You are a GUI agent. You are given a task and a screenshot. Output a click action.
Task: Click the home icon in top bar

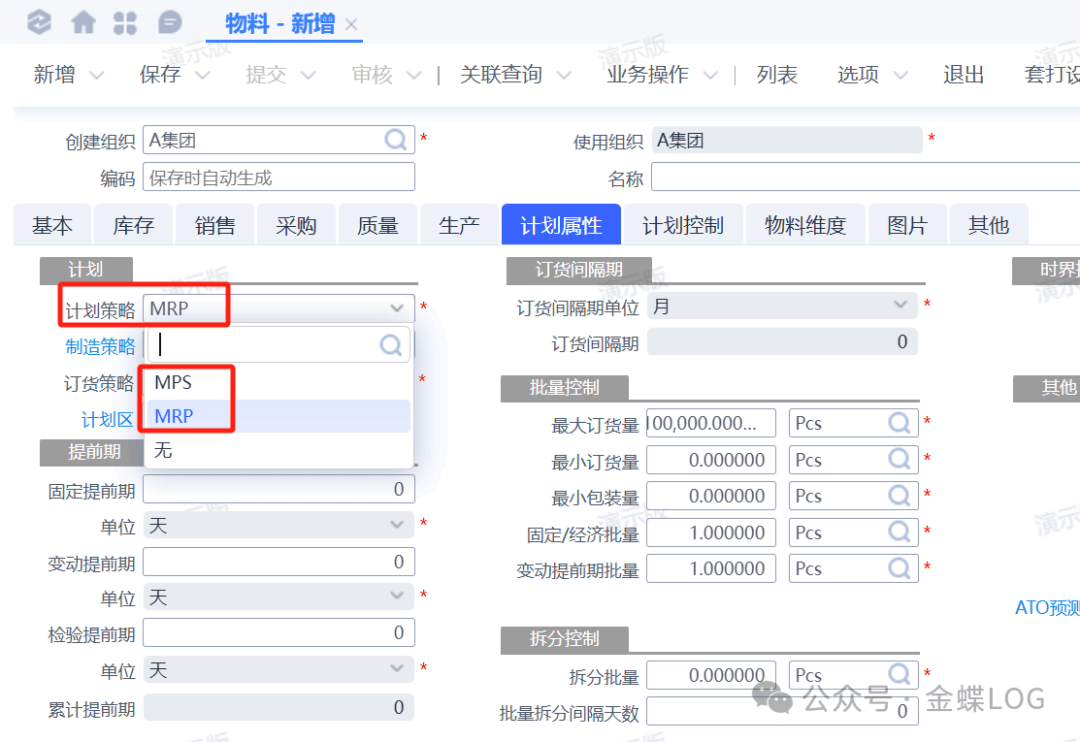(x=84, y=22)
